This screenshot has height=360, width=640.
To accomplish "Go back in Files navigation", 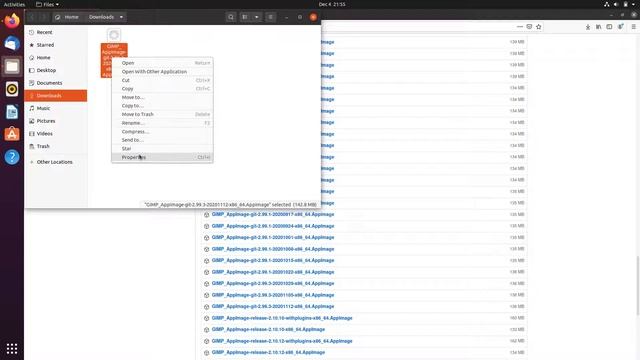I will pyautogui.click(x=32, y=17).
